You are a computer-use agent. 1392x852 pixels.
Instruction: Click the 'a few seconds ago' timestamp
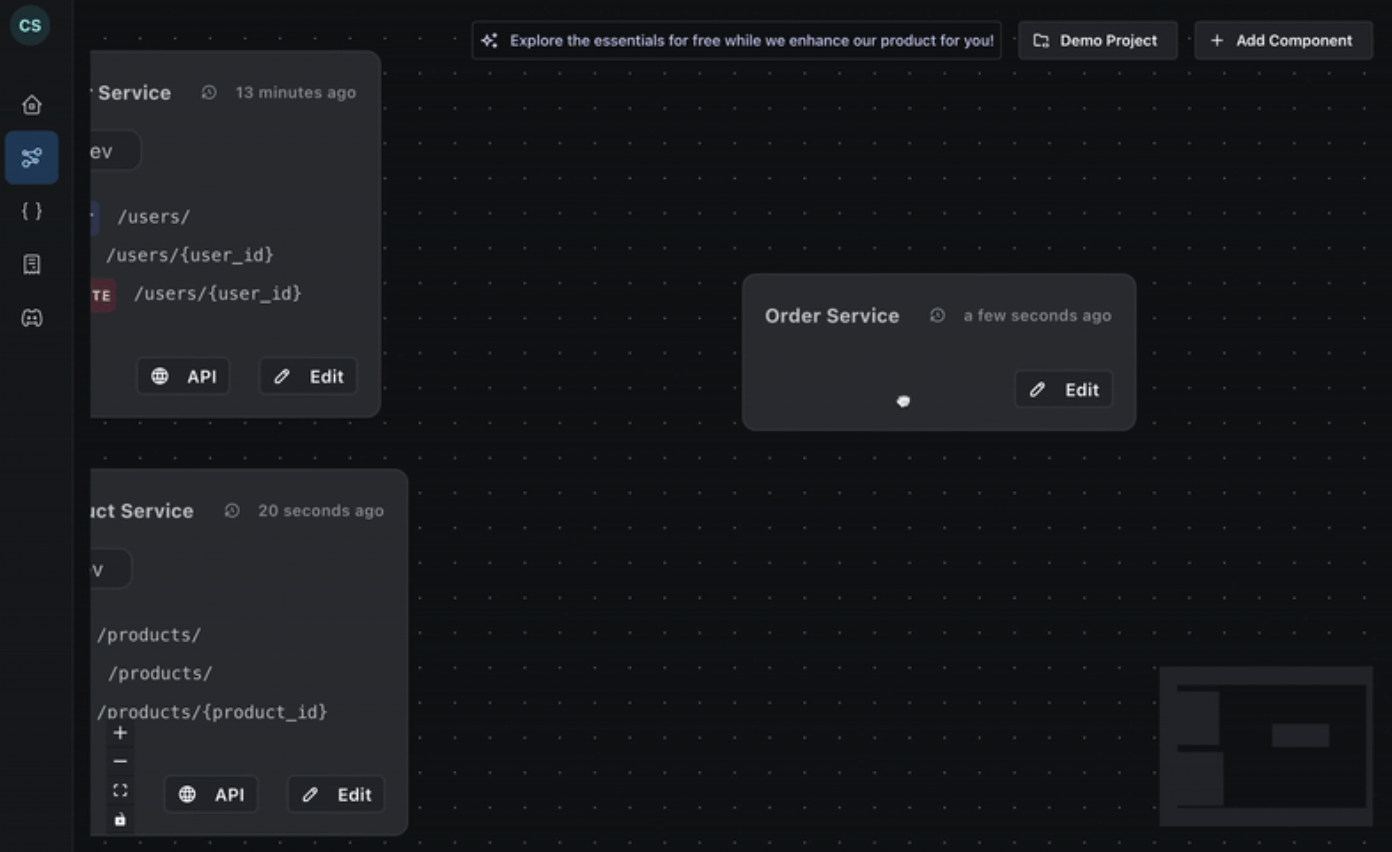click(1037, 316)
